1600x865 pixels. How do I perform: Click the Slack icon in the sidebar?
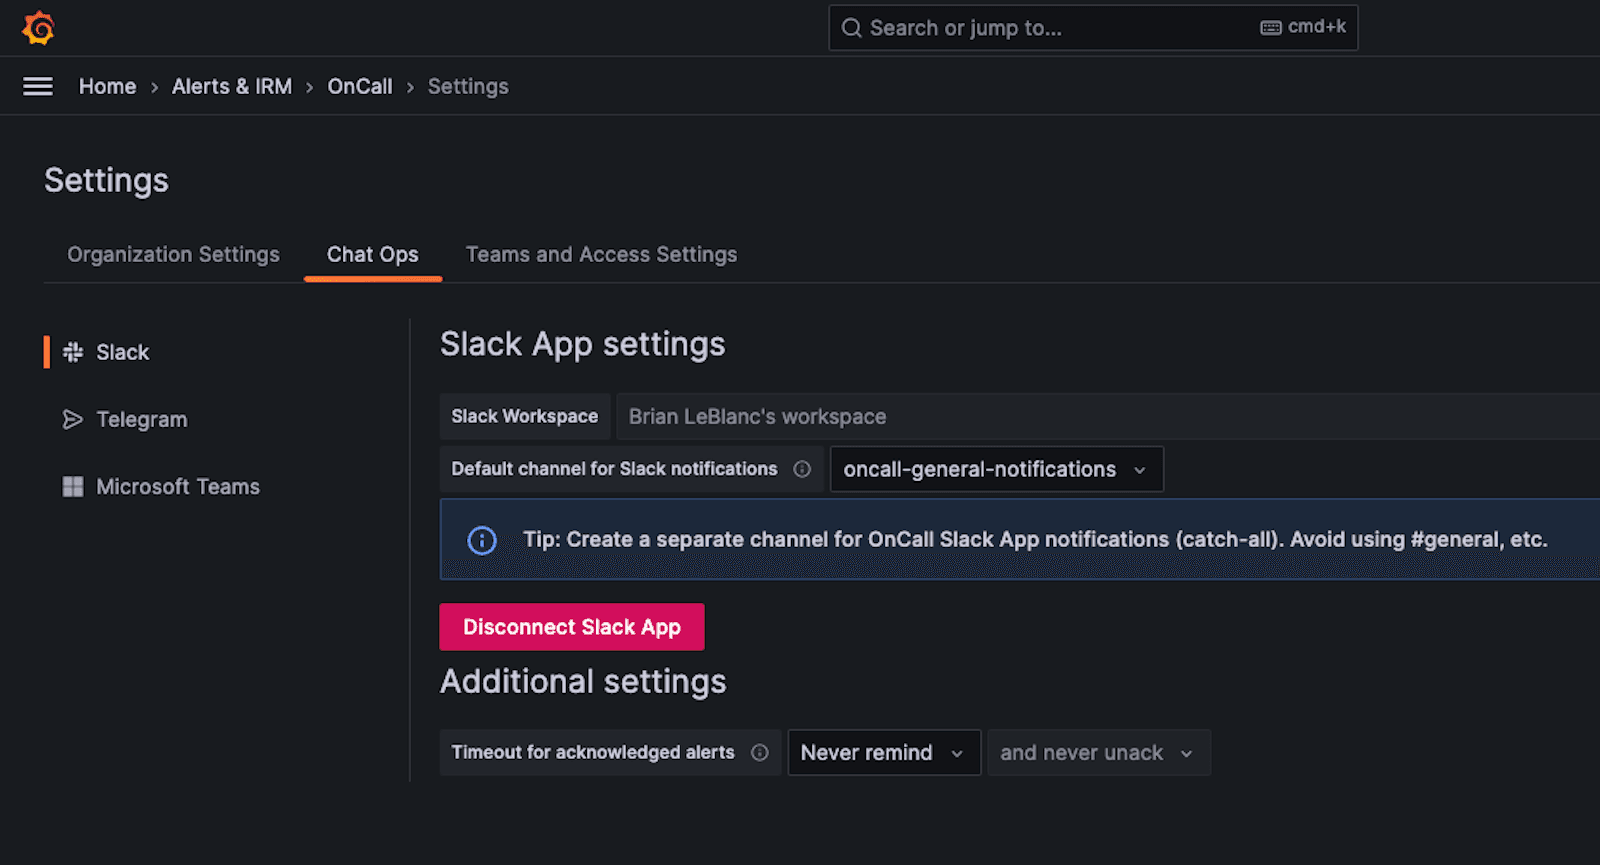73,352
